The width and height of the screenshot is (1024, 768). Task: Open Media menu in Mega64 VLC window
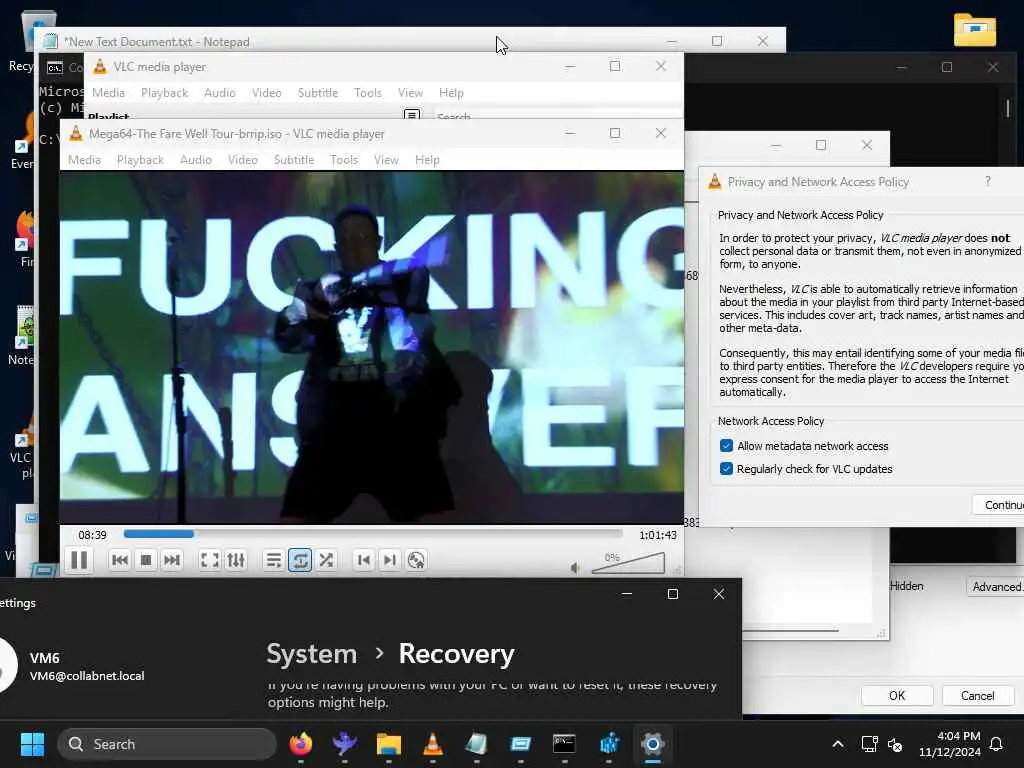(x=84, y=160)
